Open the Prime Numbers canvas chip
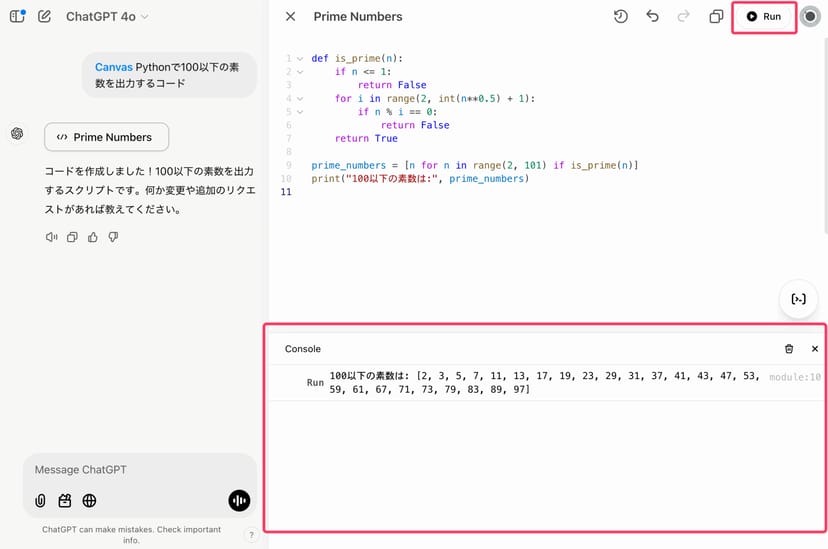The width and height of the screenshot is (828, 549). point(106,137)
